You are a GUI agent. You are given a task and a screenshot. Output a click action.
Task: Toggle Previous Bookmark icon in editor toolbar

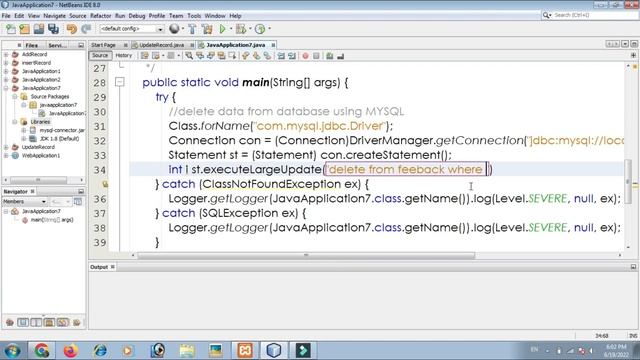coord(245,56)
